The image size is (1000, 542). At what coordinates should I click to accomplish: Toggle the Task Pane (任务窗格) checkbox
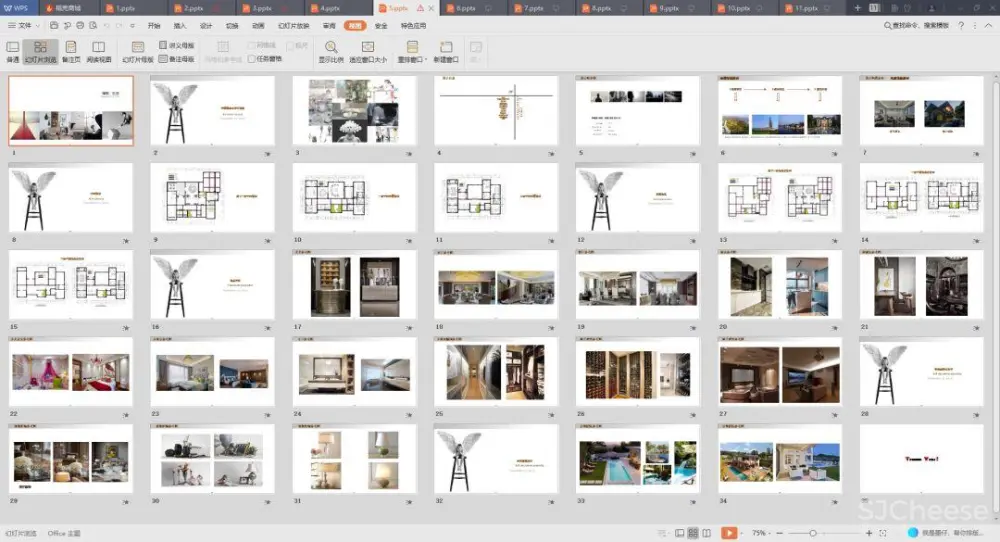click(x=252, y=59)
